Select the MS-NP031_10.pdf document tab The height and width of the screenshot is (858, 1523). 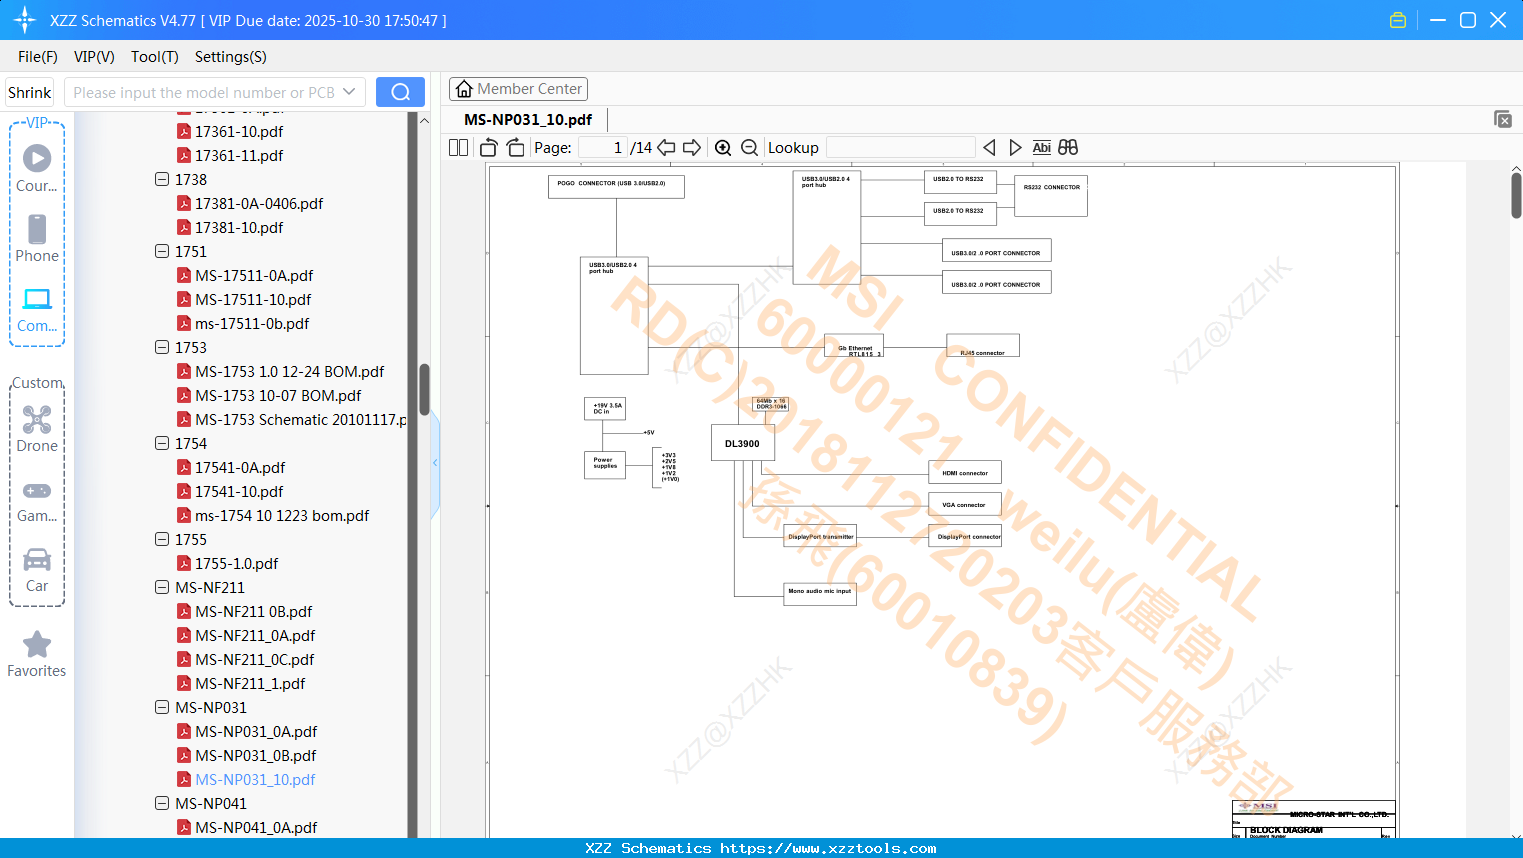(x=528, y=119)
